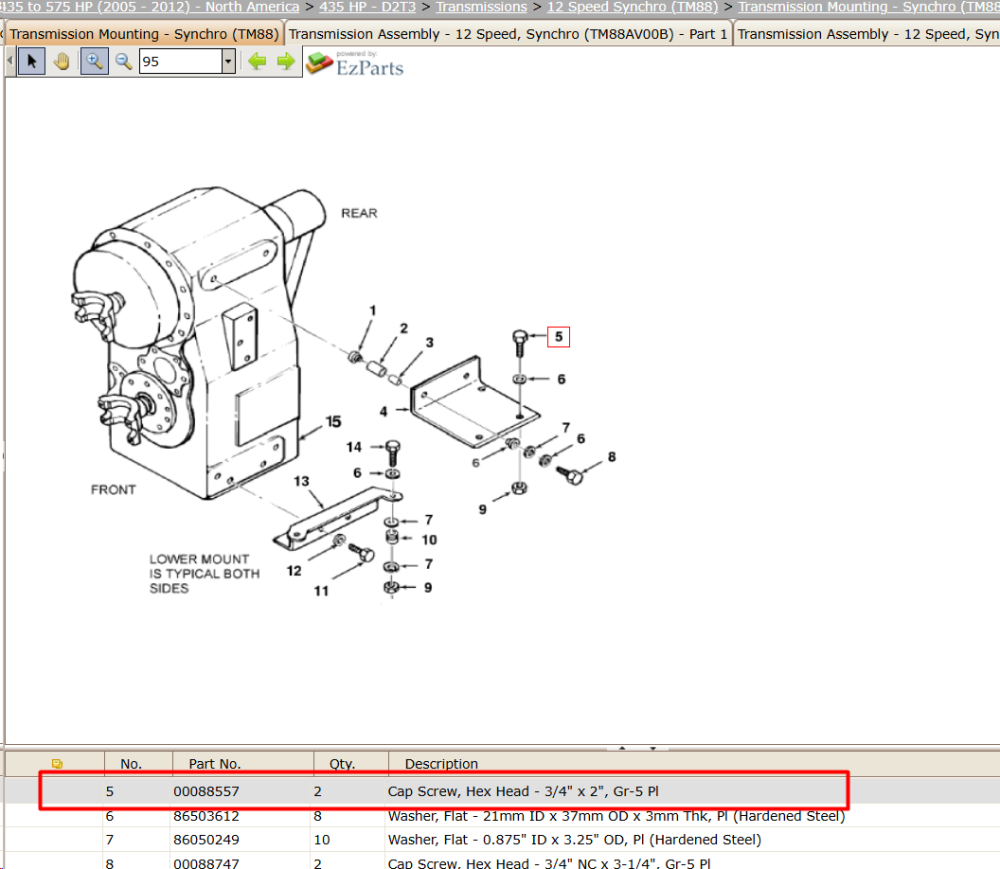The image size is (1000, 869).
Task: Click the EzParts logo
Action: coord(355,64)
